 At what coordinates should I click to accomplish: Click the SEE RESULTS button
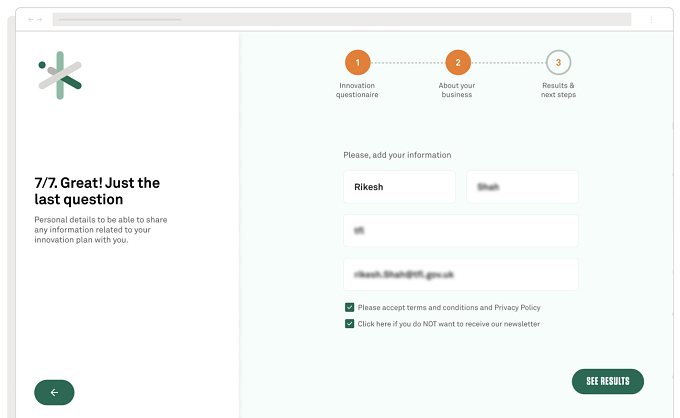coord(608,382)
